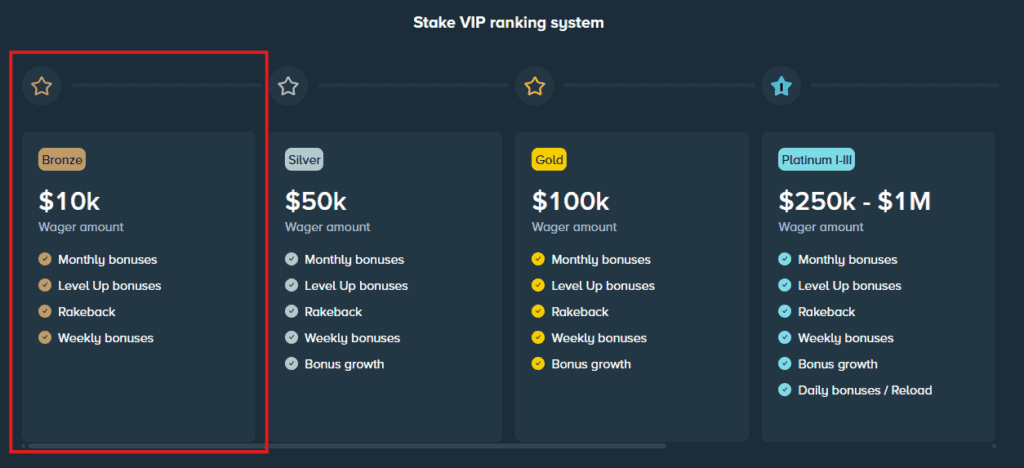Click the Gold tier star icon
The image size is (1024, 468).
535,86
